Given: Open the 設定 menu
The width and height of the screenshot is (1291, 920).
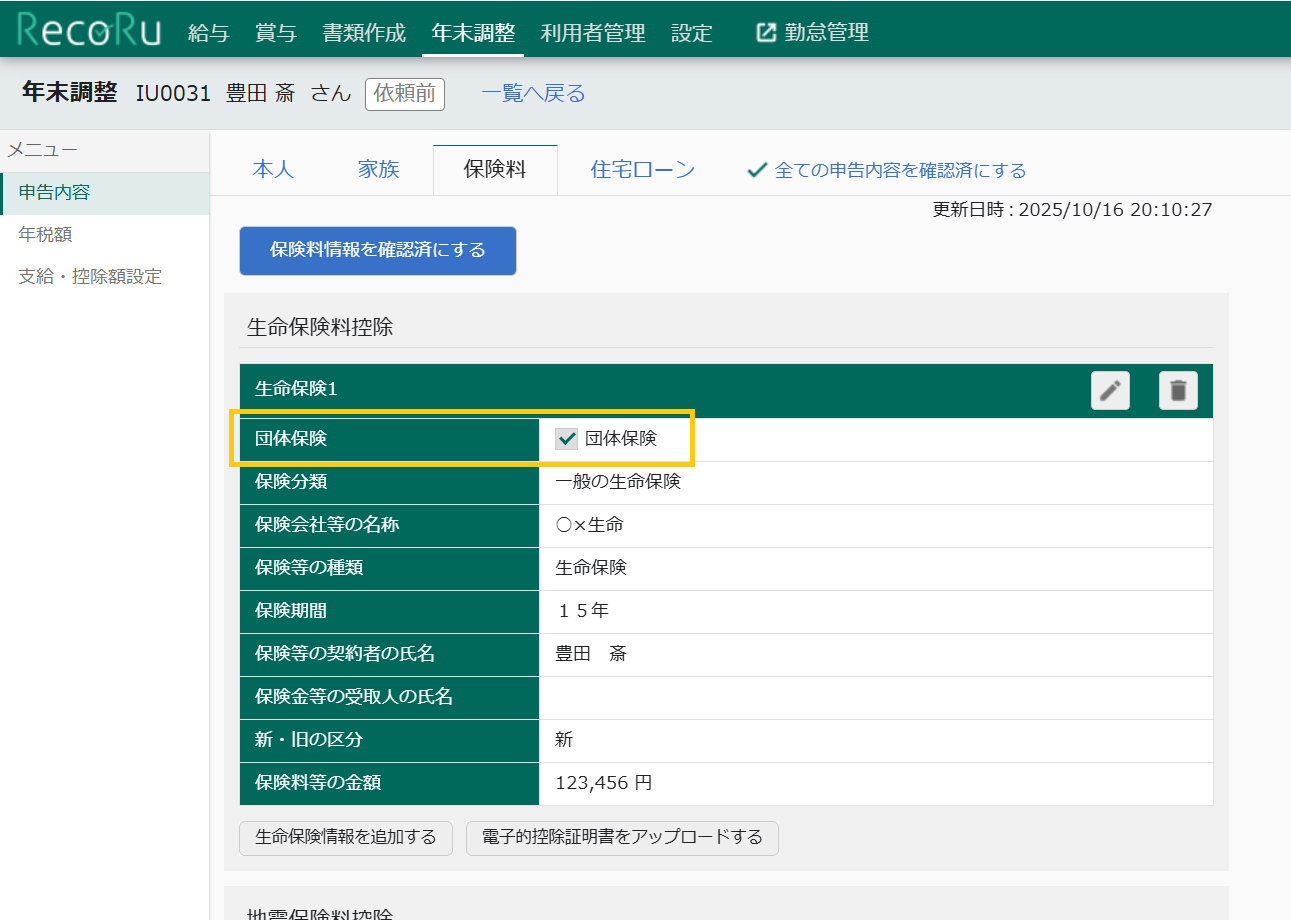Looking at the screenshot, I should click(x=692, y=32).
